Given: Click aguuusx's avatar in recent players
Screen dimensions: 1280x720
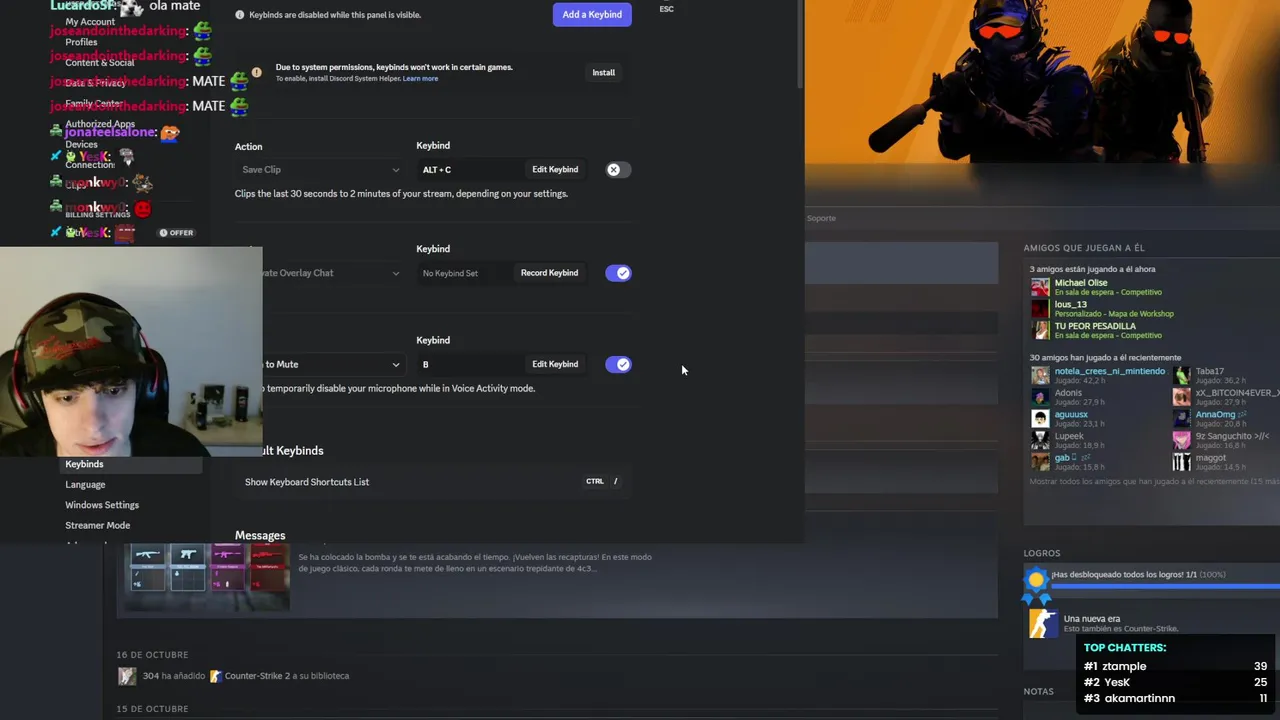Looking at the screenshot, I should [1040, 419].
